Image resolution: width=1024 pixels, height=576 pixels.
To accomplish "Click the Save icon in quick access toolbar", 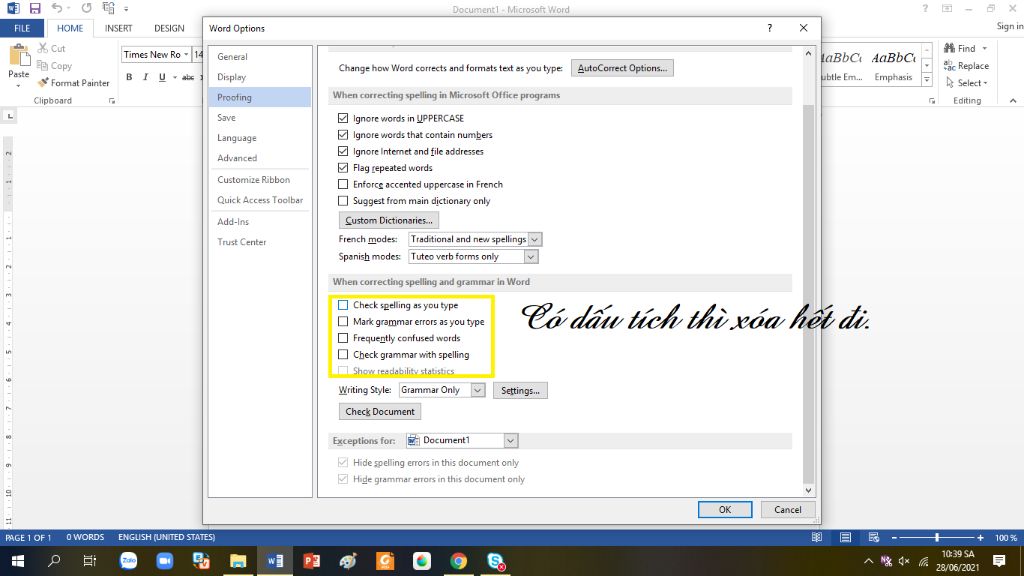I will tap(35, 8).
